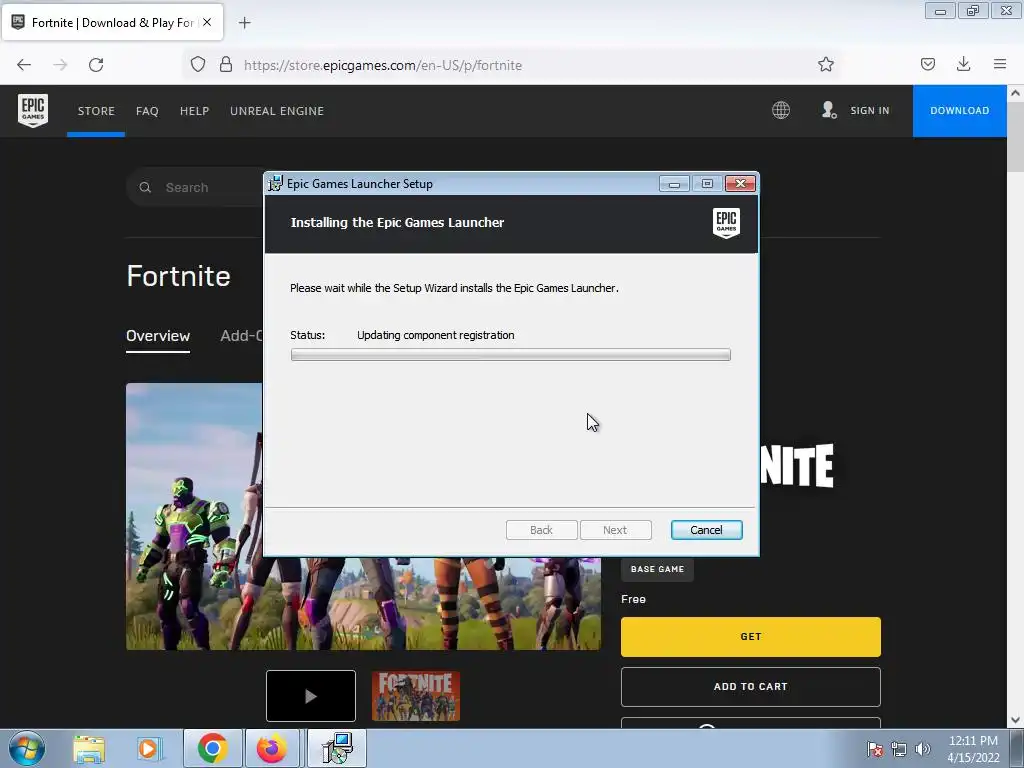Open the shield tracking protection icon
1024x768 pixels.
click(x=198, y=65)
